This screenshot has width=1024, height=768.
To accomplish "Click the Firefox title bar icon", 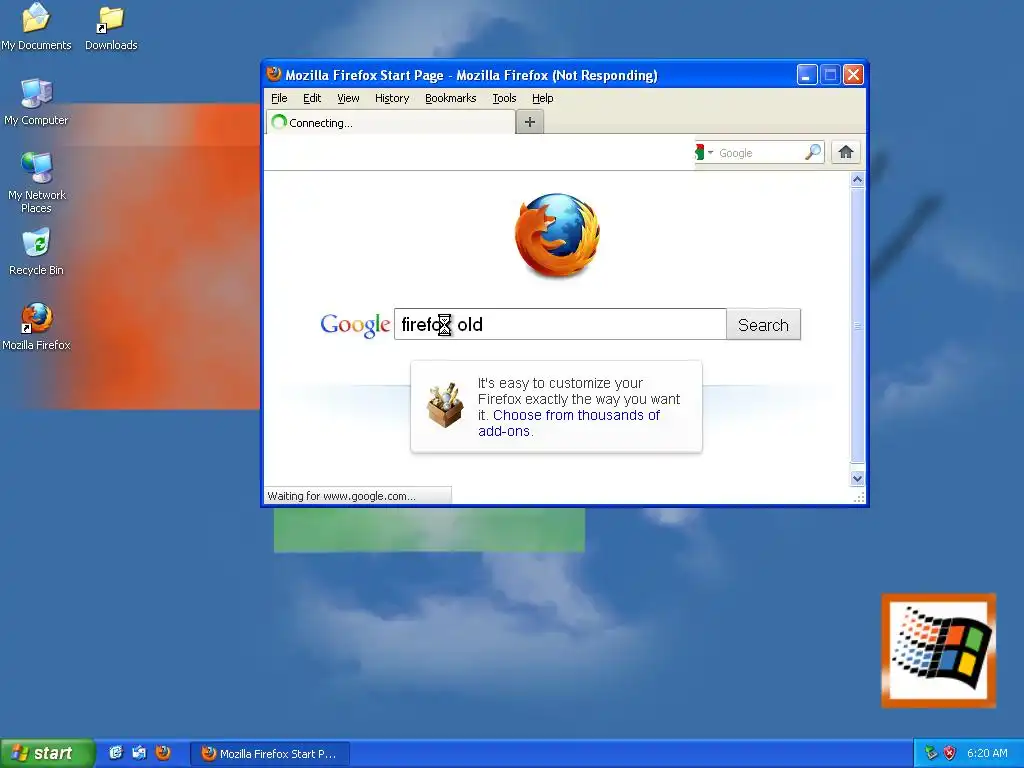I will tap(274, 74).
